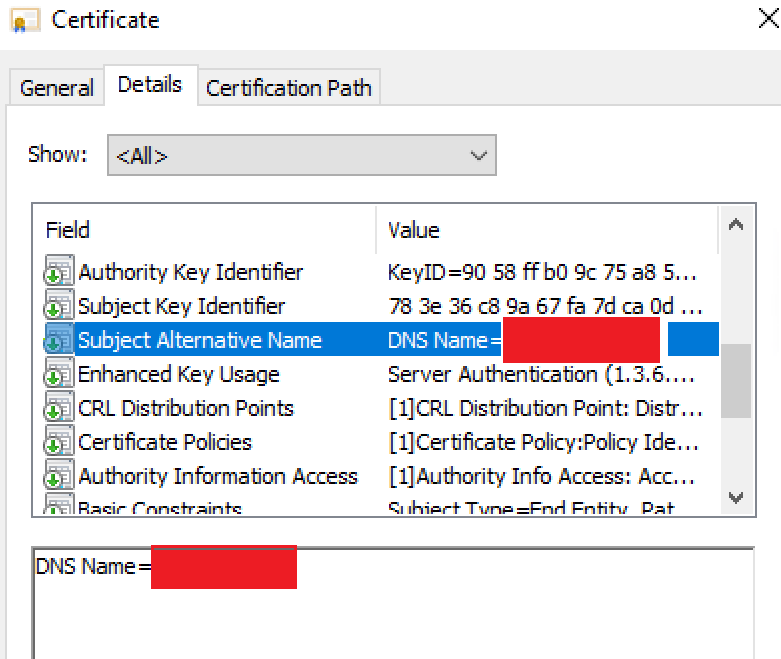Viewport: 781px width, 659px height.
Task: Switch to the Certification Path tab
Action: (x=289, y=88)
